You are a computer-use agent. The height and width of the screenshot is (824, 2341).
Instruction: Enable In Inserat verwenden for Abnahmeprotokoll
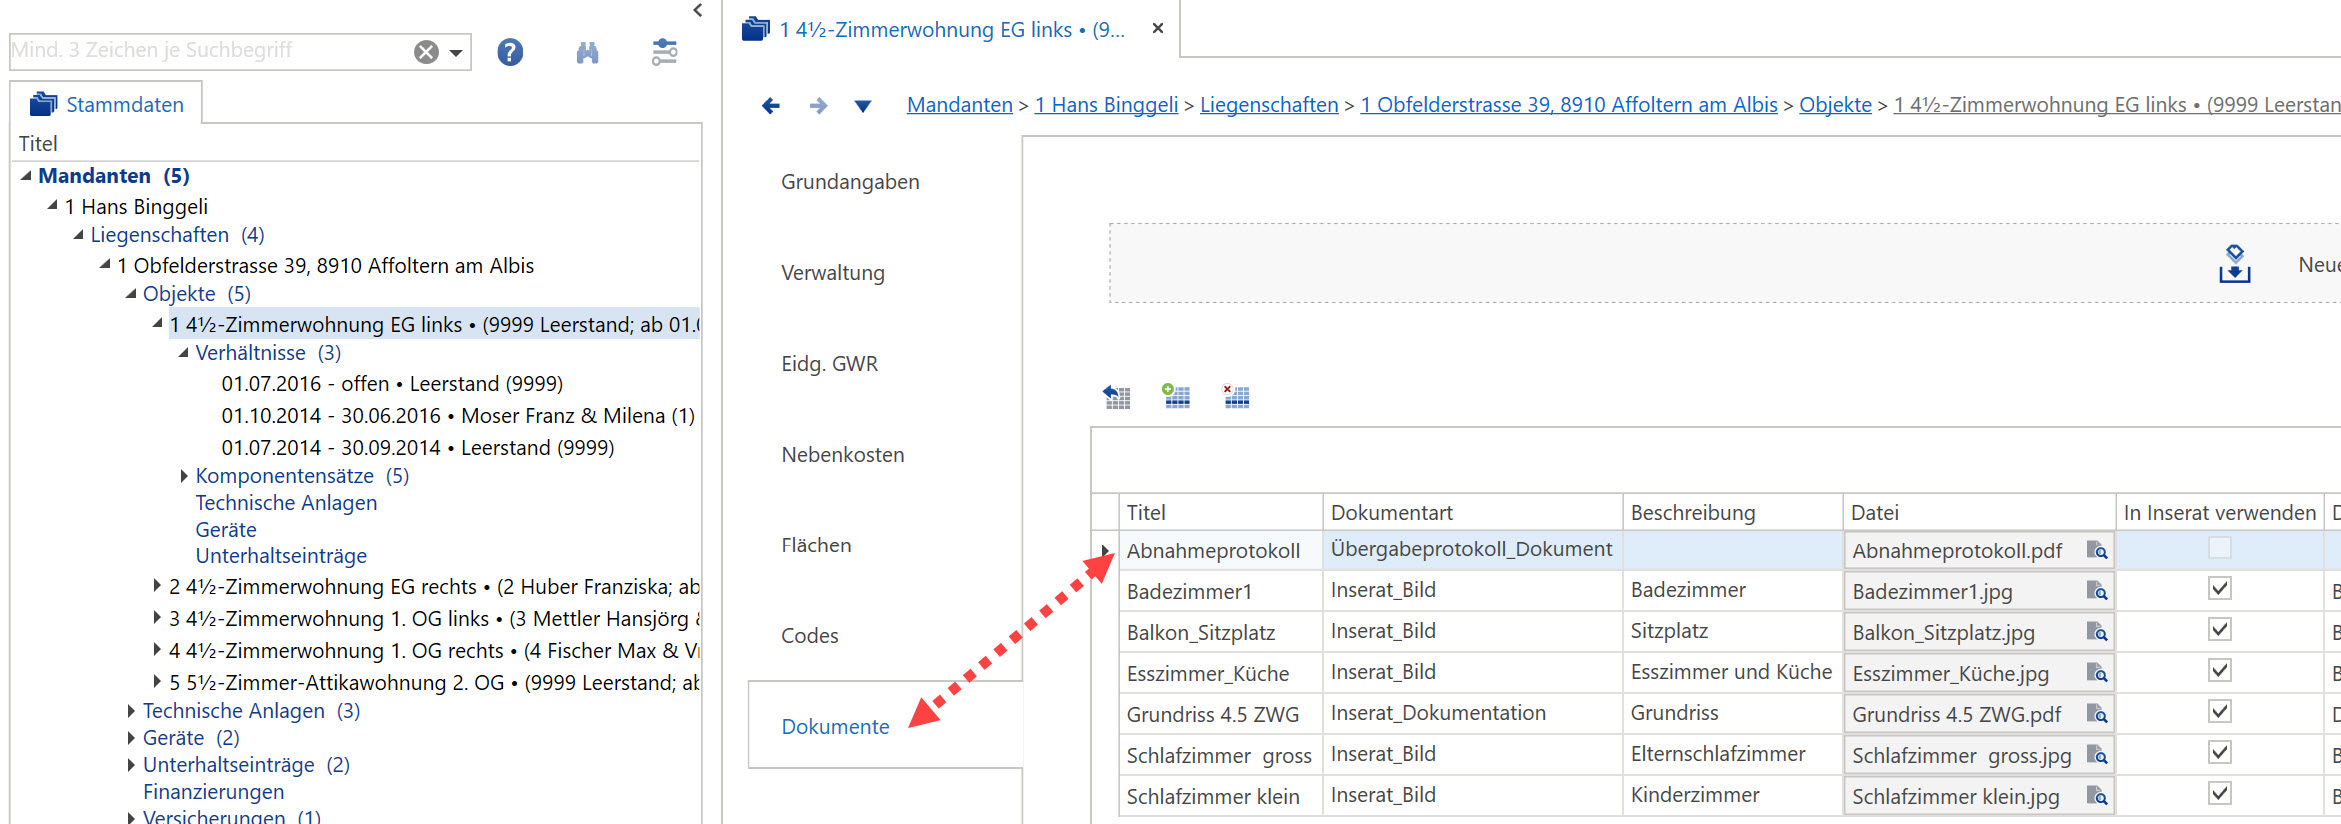tap(2220, 547)
